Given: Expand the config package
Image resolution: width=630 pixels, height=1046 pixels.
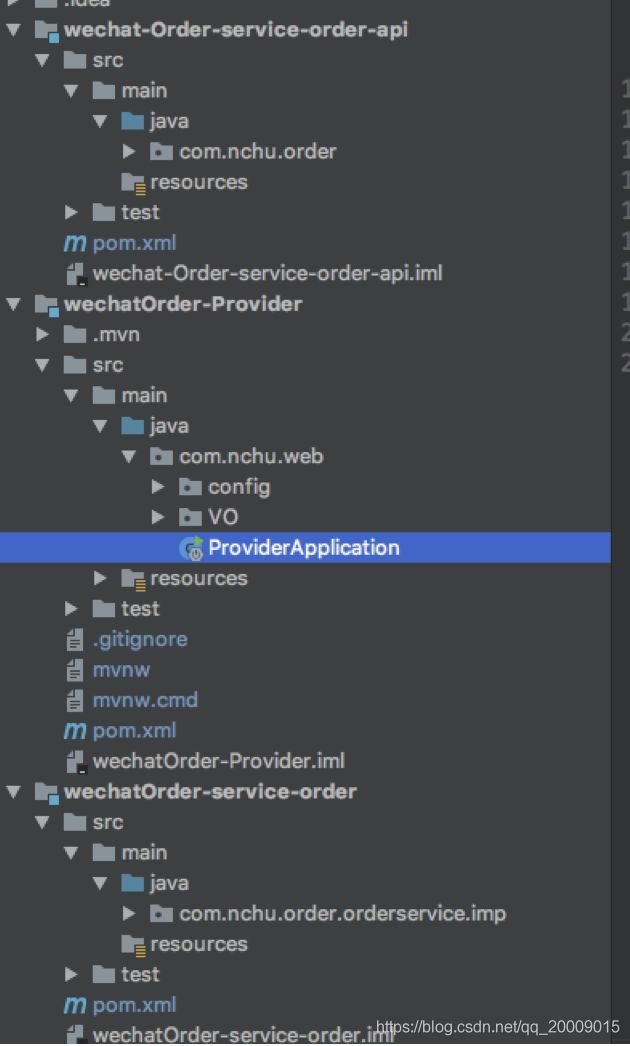Looking at the screenshot, I should tap(158, 487).
